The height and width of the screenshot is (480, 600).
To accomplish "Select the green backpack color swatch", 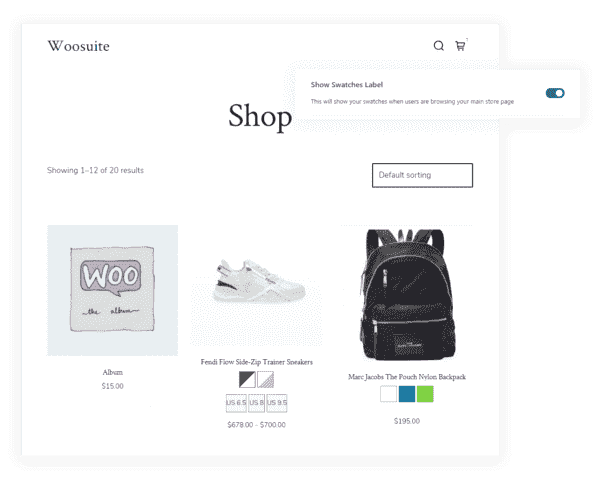I will pos(425,394).
